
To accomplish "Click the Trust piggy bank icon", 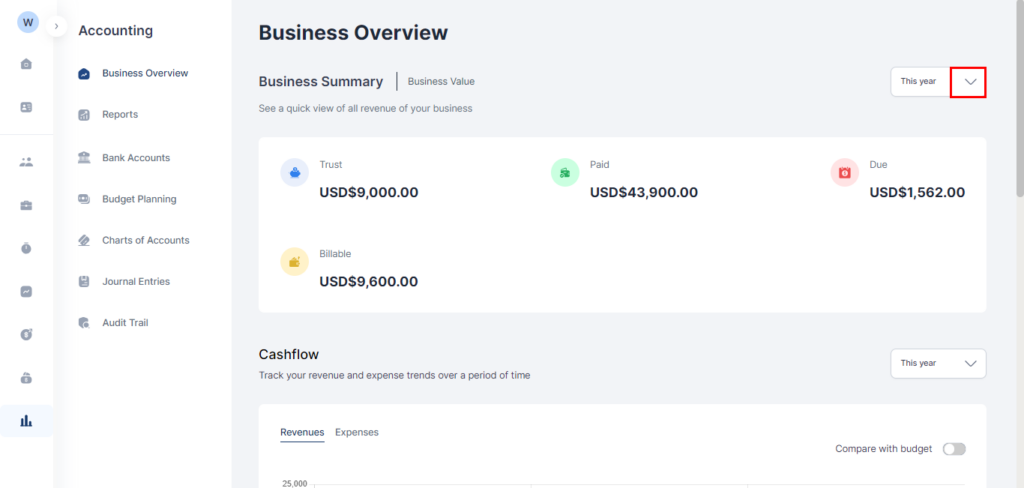I will tap(295, 173).
